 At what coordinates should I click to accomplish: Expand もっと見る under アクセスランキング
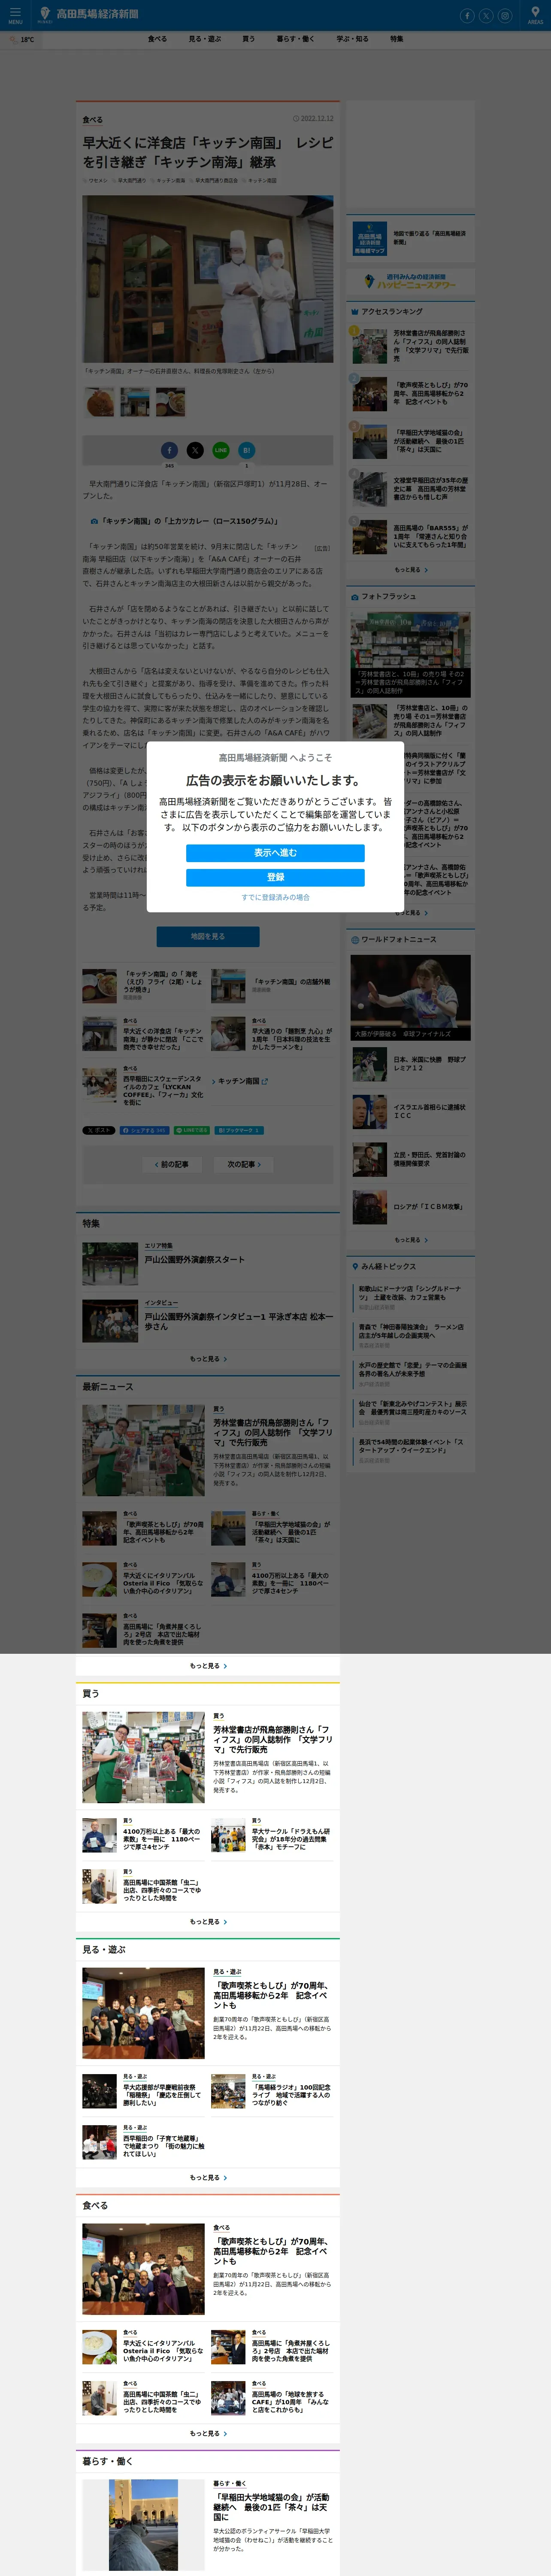pos(411,570)
